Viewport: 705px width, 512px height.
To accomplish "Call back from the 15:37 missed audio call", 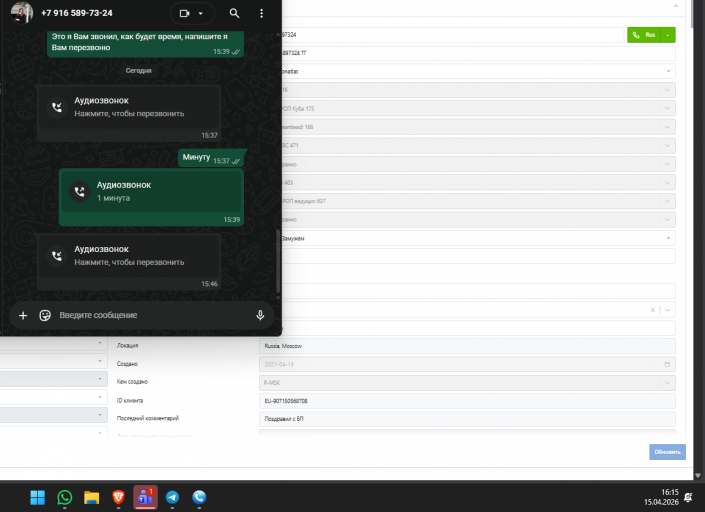I will (x=129, y=114).
